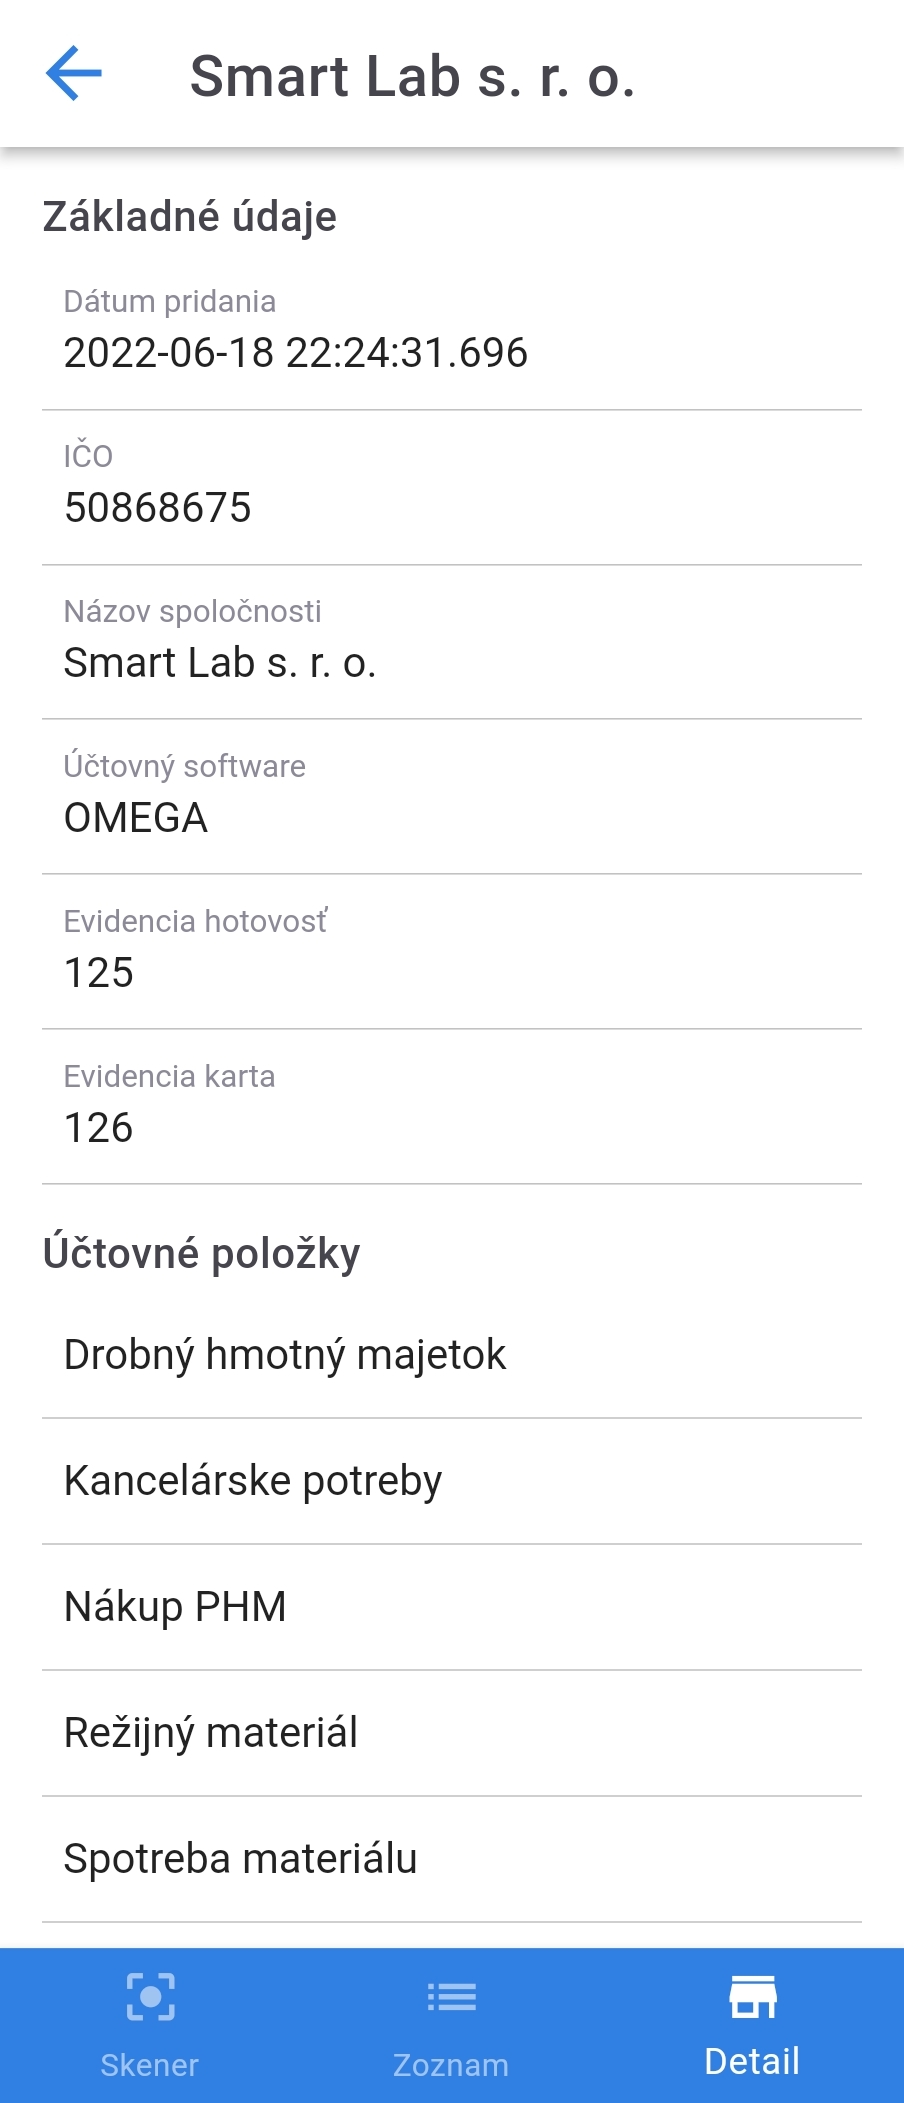Select the IČO value 50868675
Viewport: 904px width, 2103px height.
coord(158,508)
